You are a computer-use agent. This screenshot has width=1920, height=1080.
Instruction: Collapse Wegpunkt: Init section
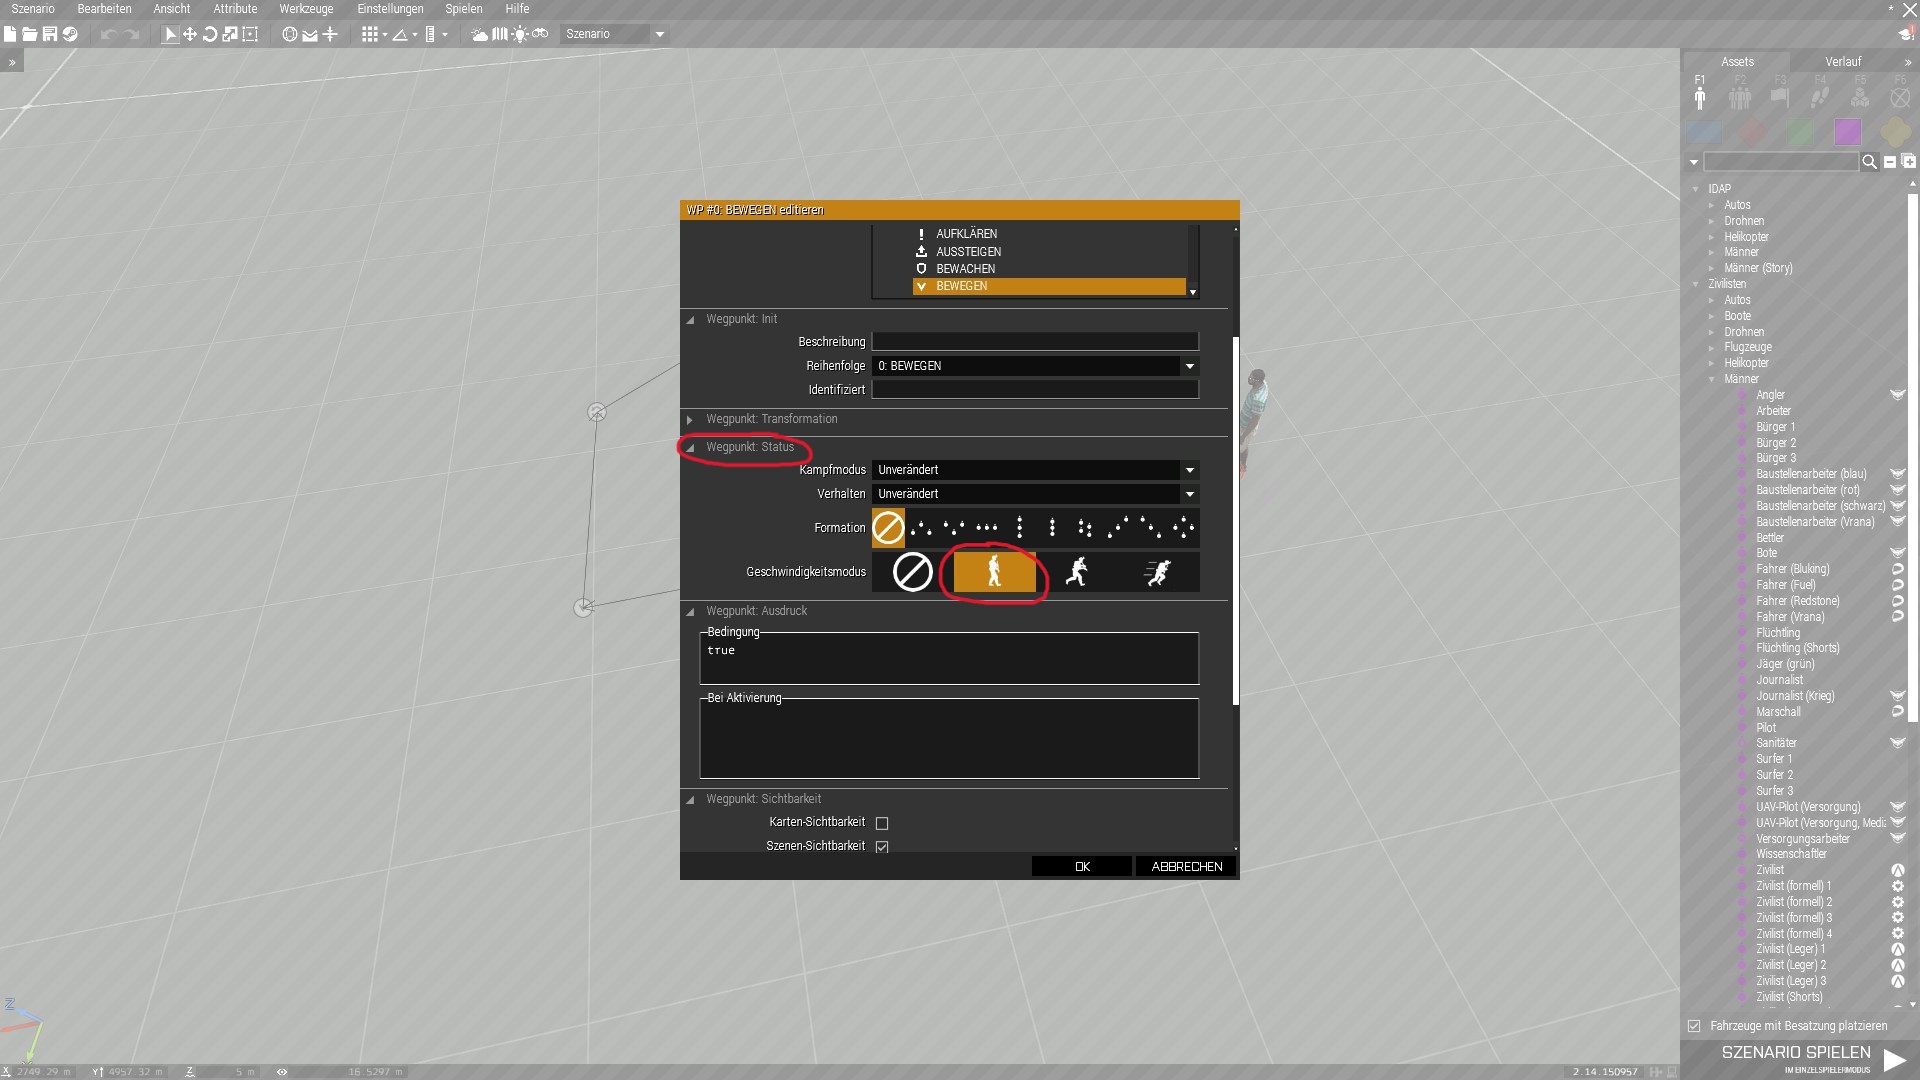(690, 320)
